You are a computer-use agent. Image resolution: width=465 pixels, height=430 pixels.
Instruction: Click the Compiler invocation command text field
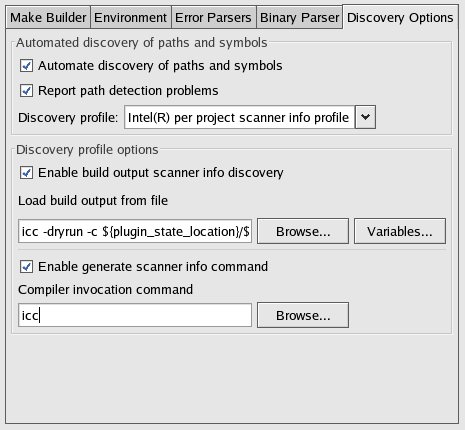click(135, 315)
